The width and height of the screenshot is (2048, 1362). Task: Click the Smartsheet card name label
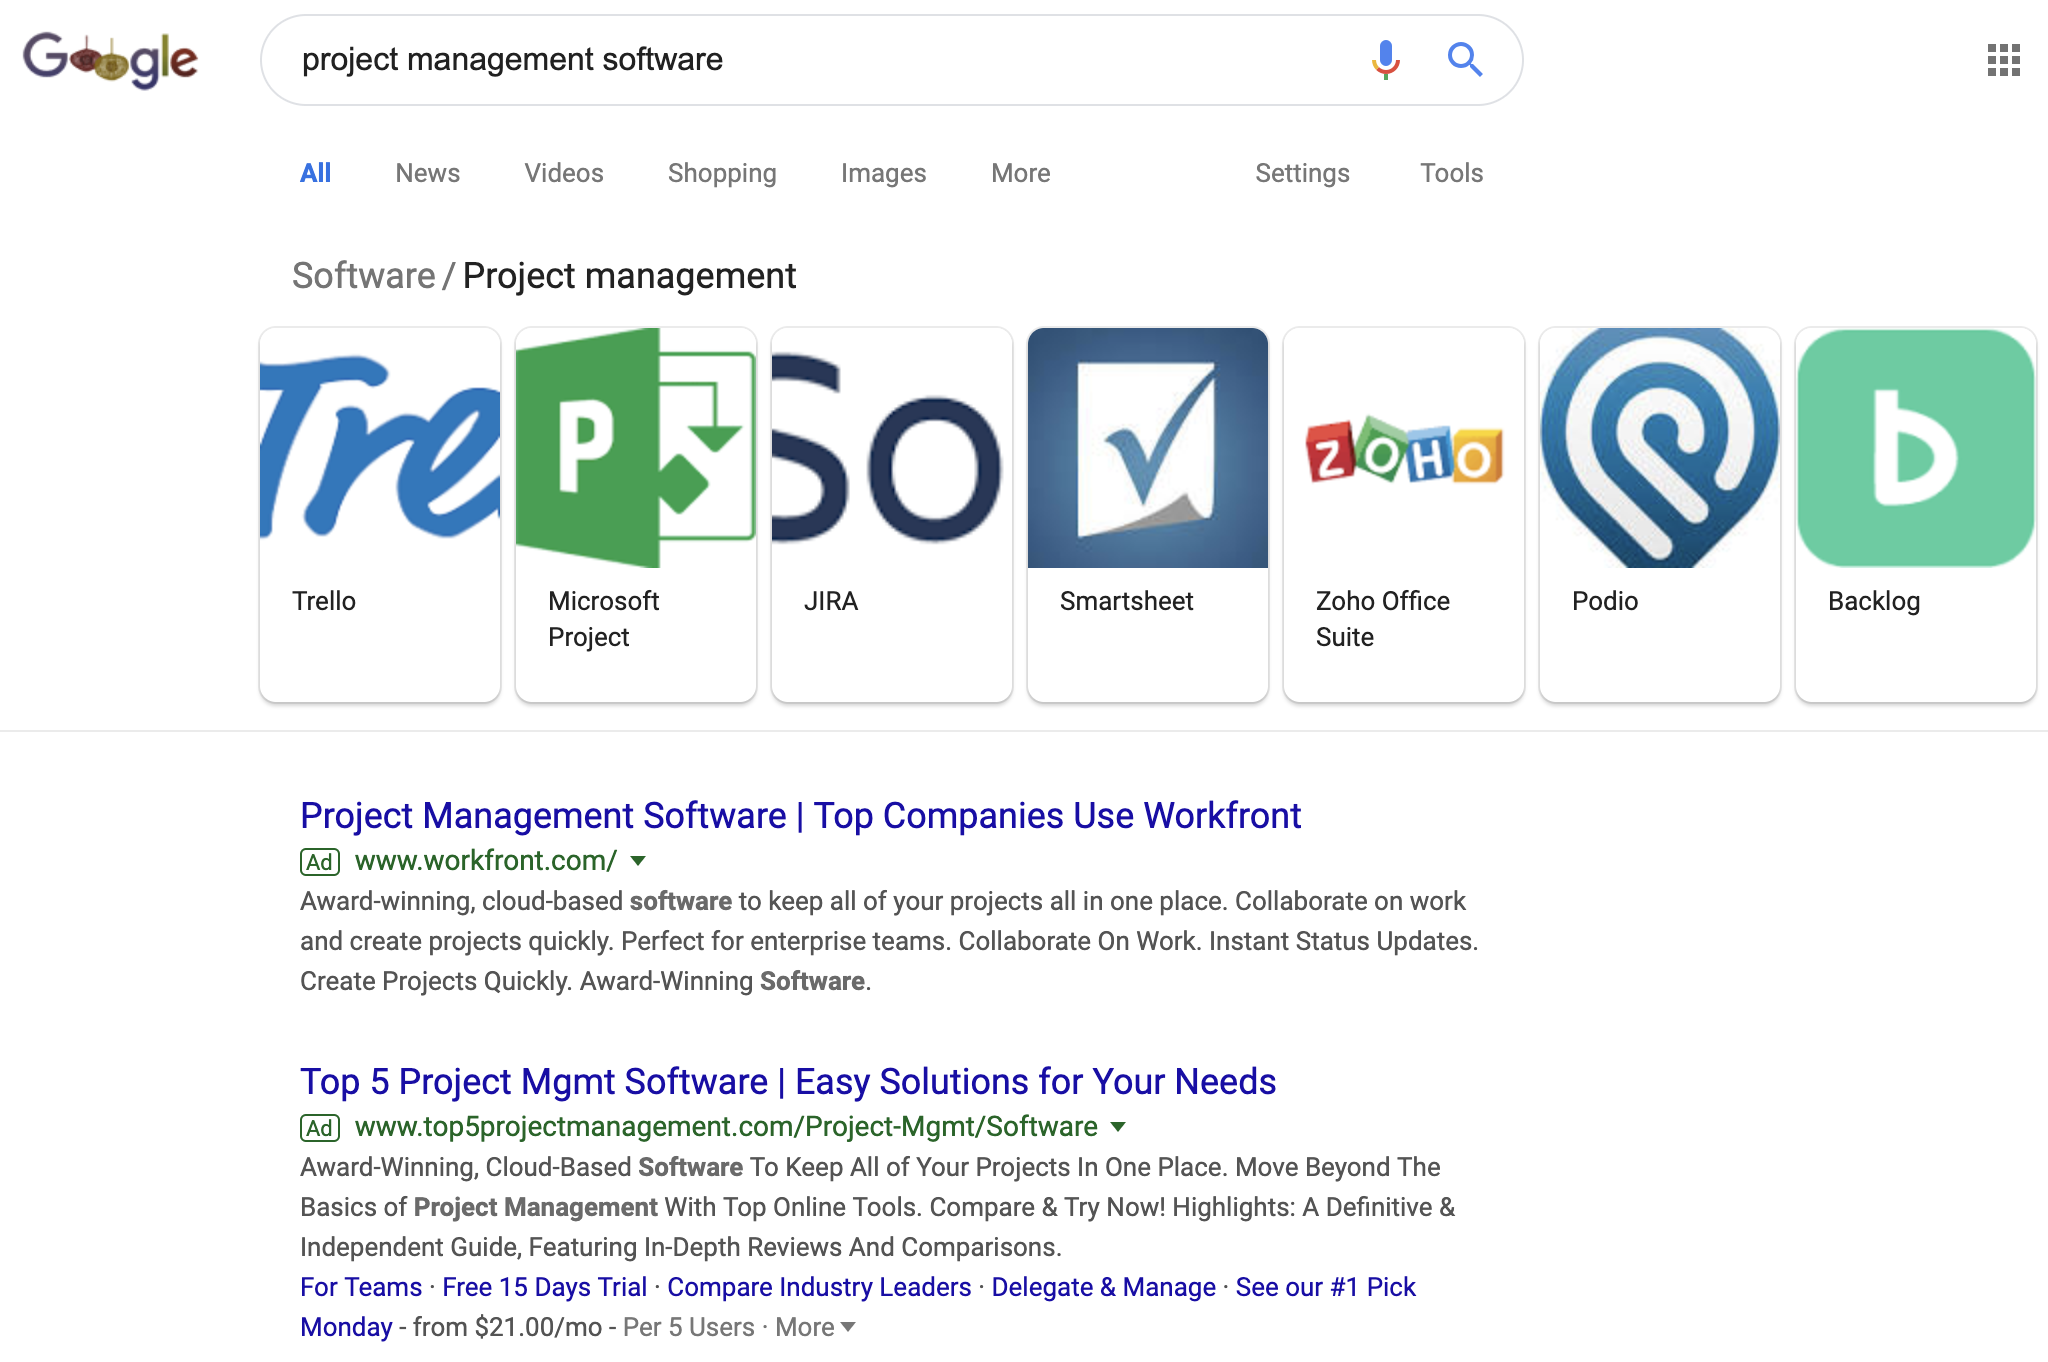coord(1127,601)
